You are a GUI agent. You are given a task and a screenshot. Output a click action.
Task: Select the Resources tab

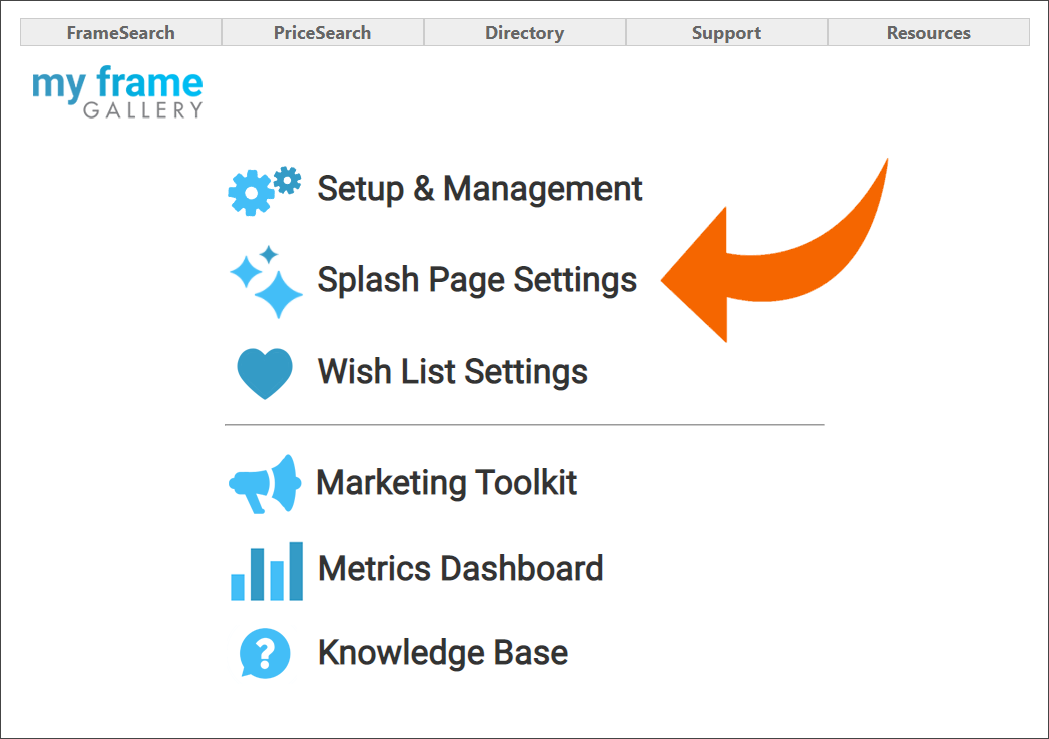click(928, 32)
